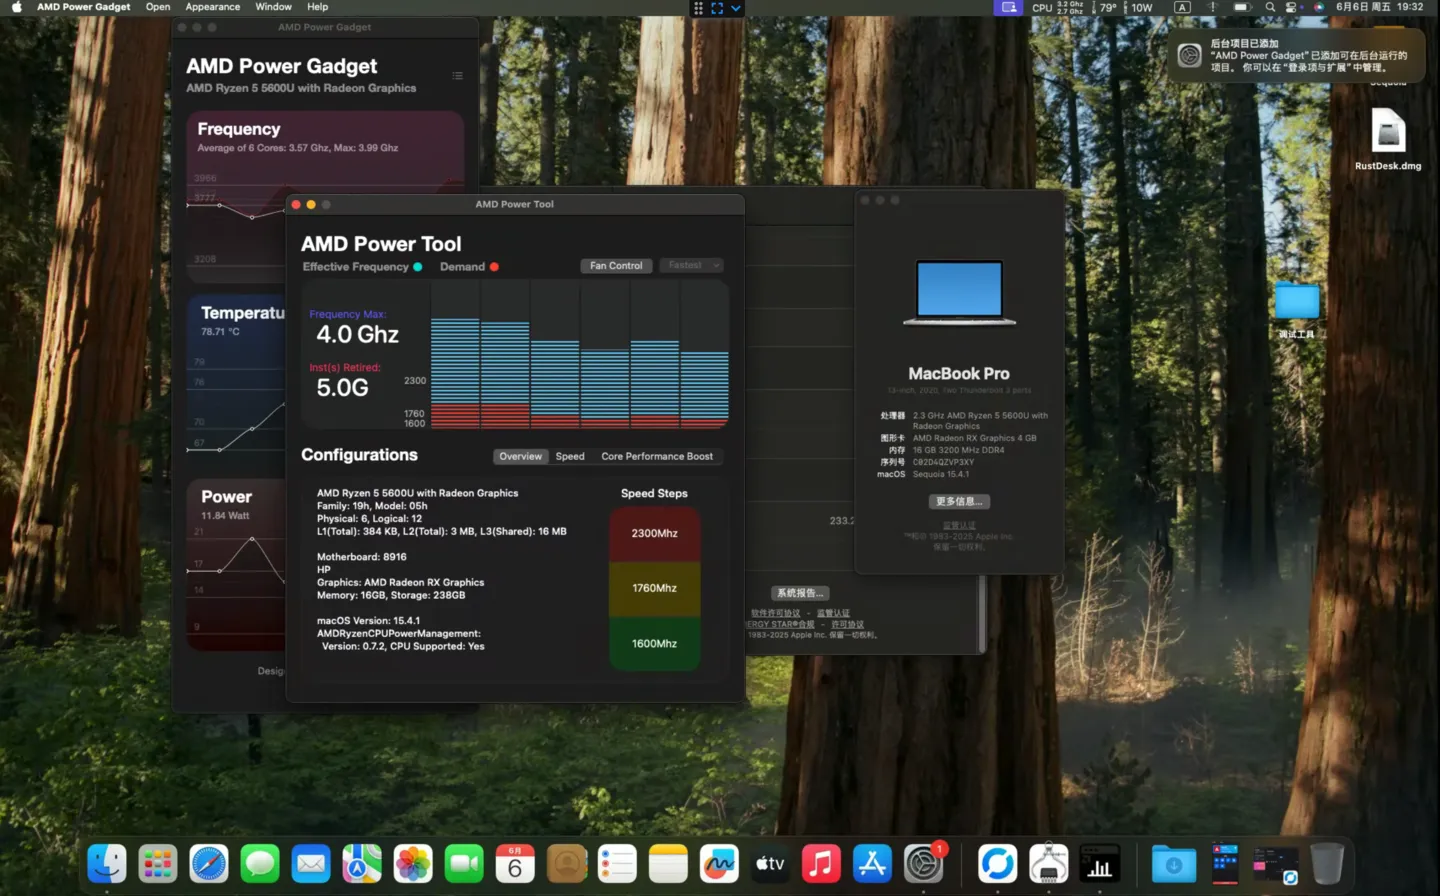The width and height of the screenshot is (1440, 896).
Task: Open the blue folder on the desktop
Action: 1296,301
